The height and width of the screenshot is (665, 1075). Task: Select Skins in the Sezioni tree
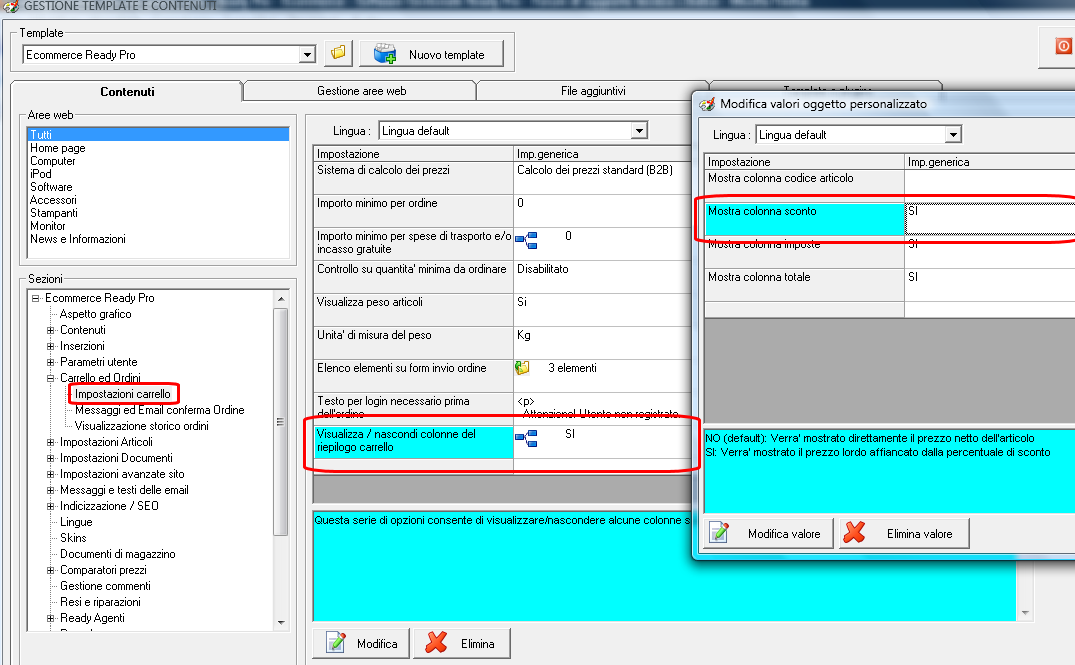pos(73,538)
